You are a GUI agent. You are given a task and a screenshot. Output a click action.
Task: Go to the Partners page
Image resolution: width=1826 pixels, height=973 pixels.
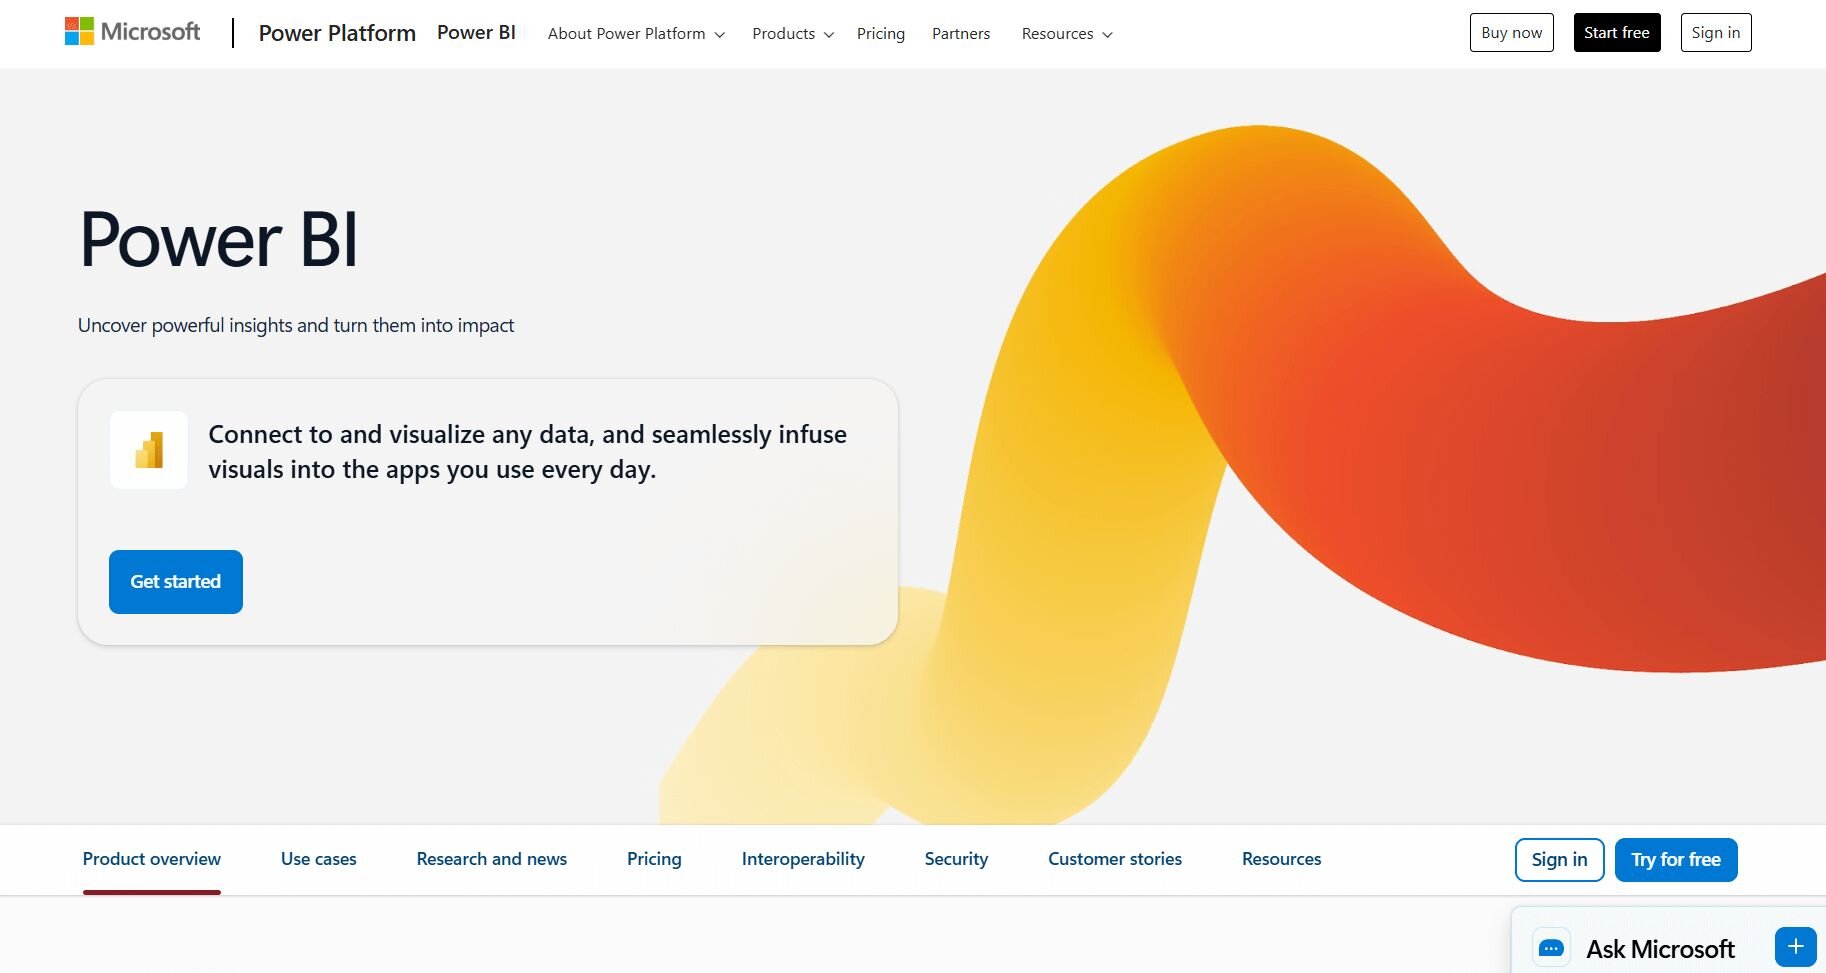tap(960, 34)
